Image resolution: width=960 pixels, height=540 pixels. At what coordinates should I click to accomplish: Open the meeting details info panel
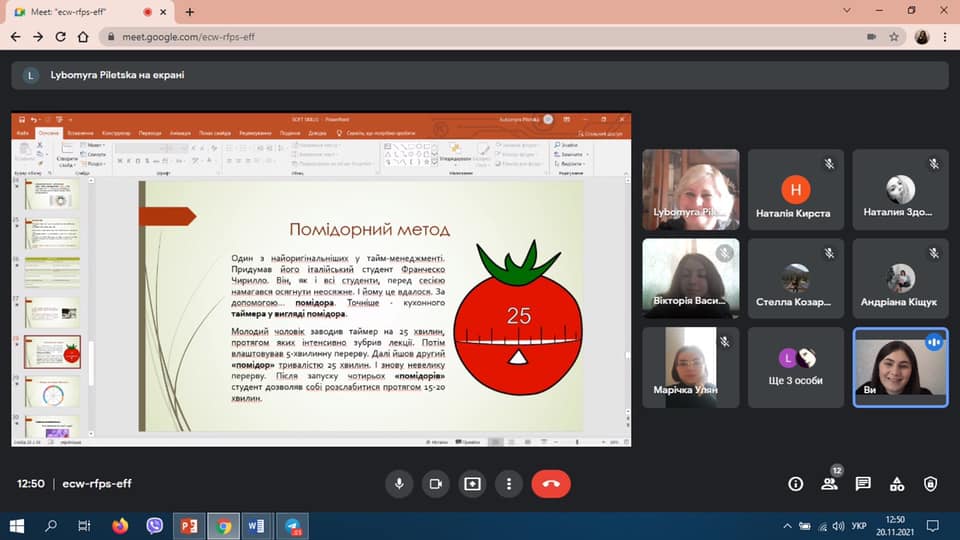pos(796,484)
